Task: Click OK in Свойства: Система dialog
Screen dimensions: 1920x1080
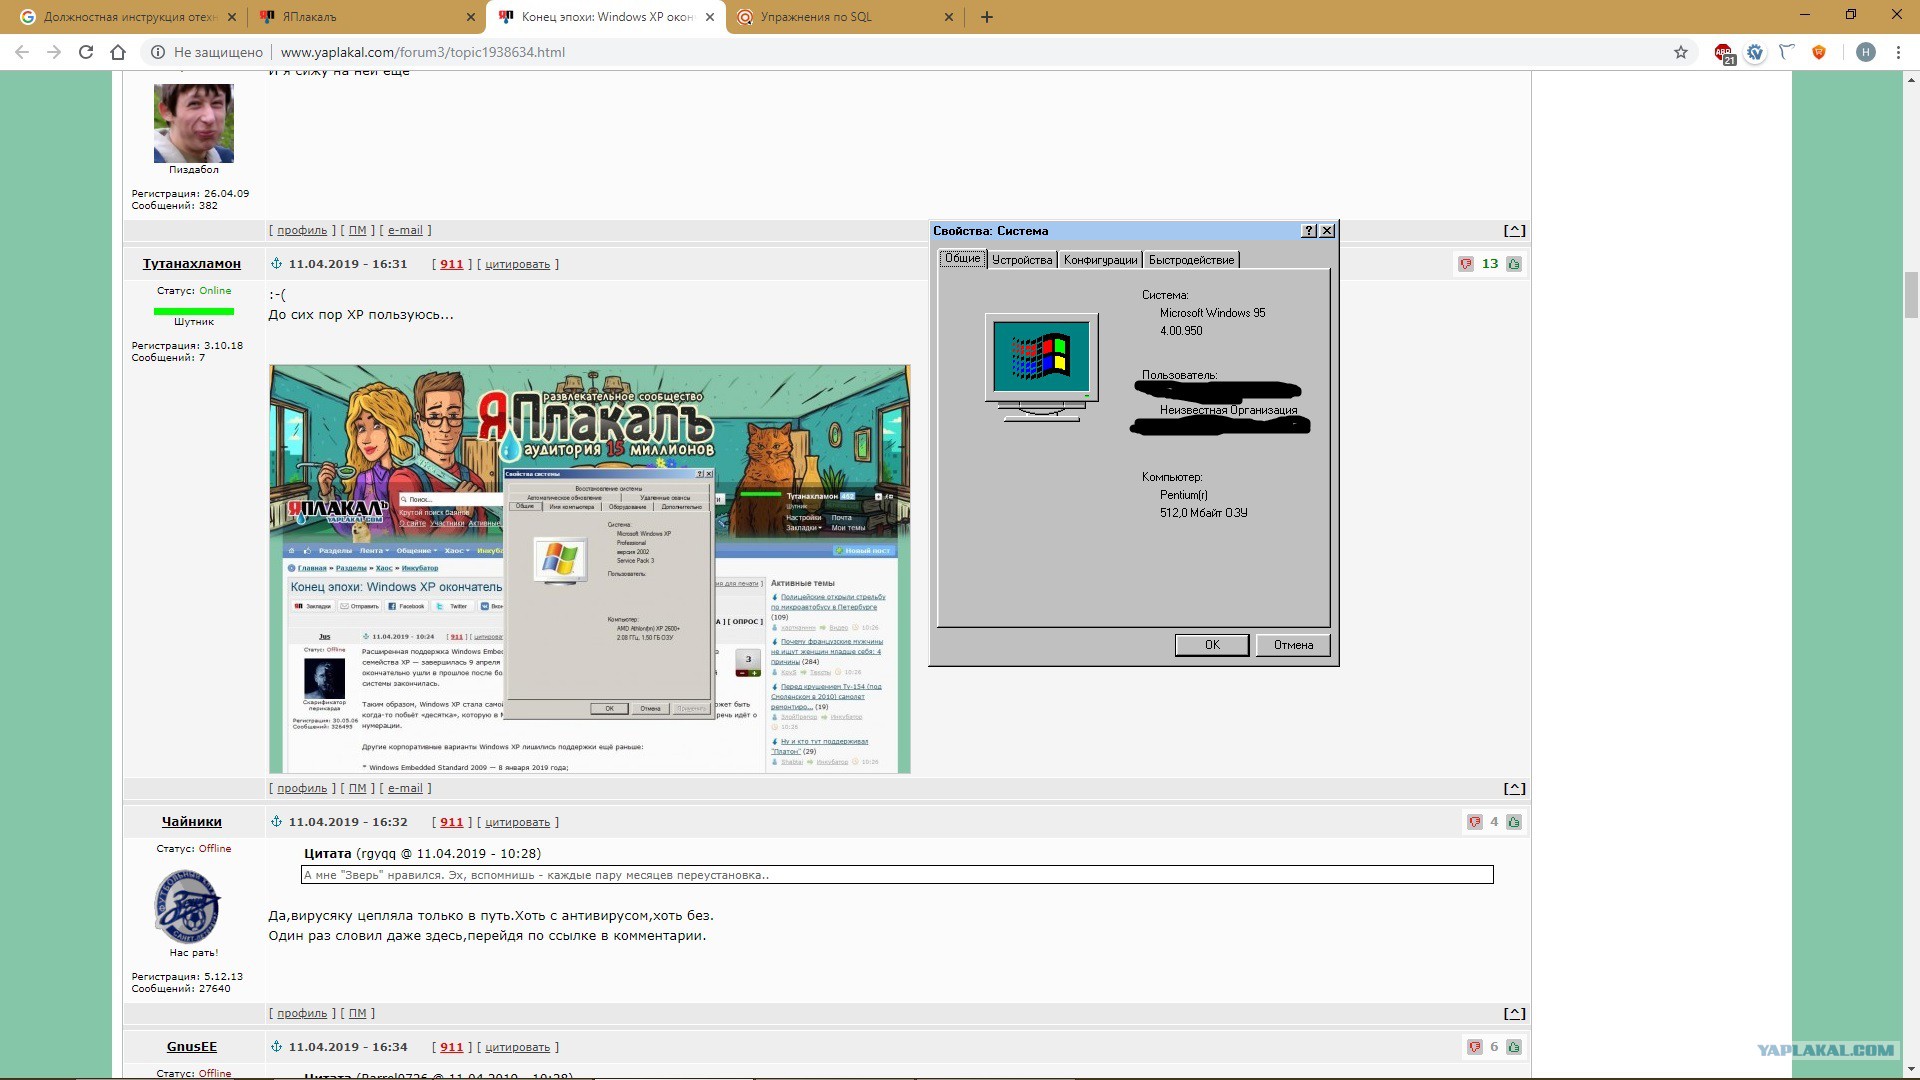Action: pyautogui.click(x=1212, y=645)
